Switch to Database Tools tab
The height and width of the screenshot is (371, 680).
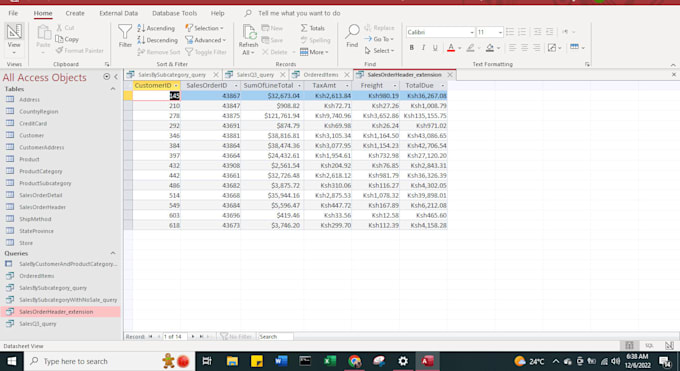[x=174, y=13]
